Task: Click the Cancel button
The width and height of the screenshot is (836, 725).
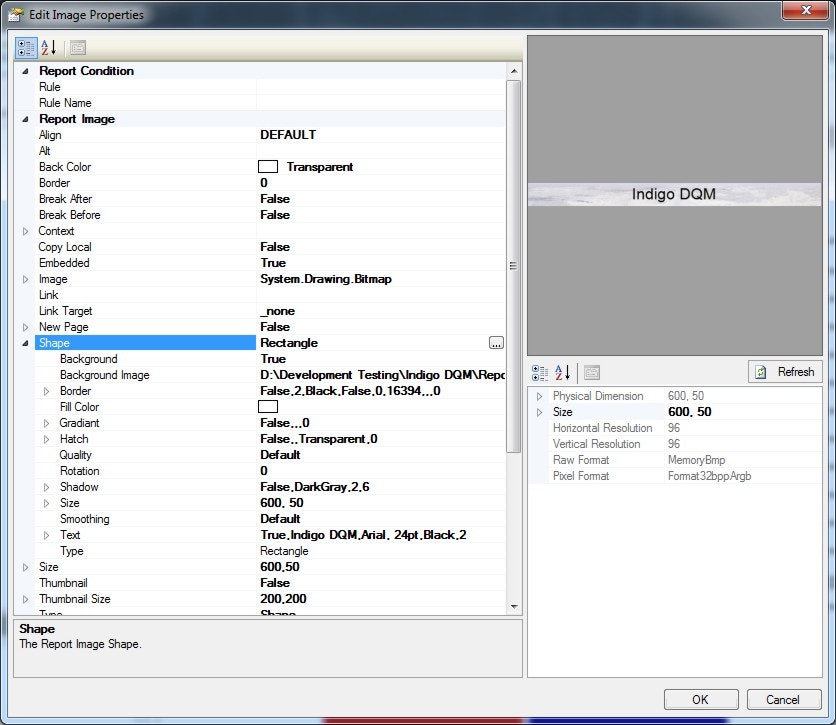Action: (x=784, y=699)
